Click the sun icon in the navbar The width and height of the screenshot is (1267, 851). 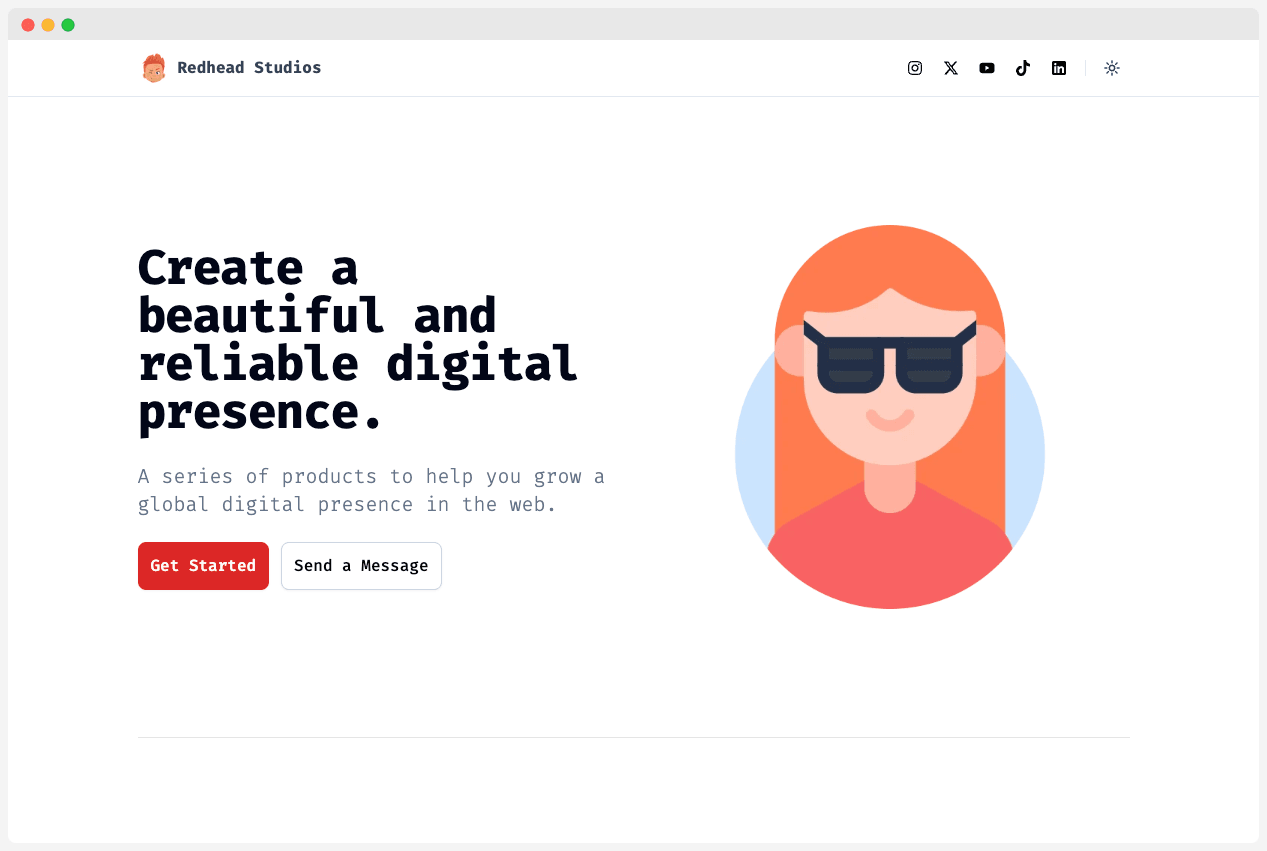click(x=1111, y=68)
